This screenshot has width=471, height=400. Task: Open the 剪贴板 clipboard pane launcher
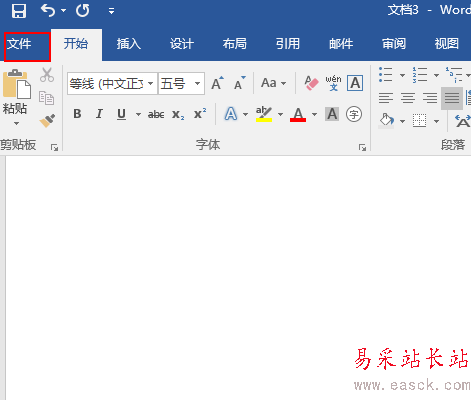54,148
